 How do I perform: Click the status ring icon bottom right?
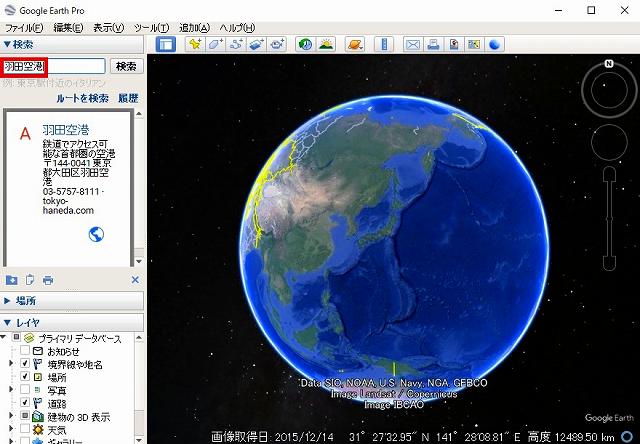point(627,437)
